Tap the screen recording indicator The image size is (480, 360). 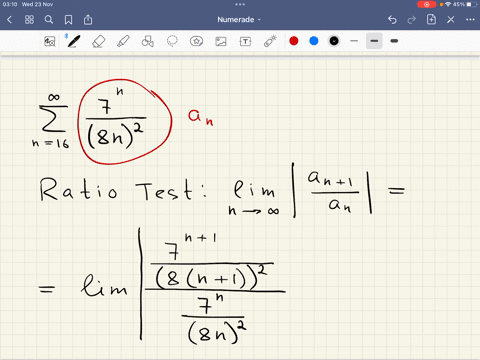[x=426, y=4]
